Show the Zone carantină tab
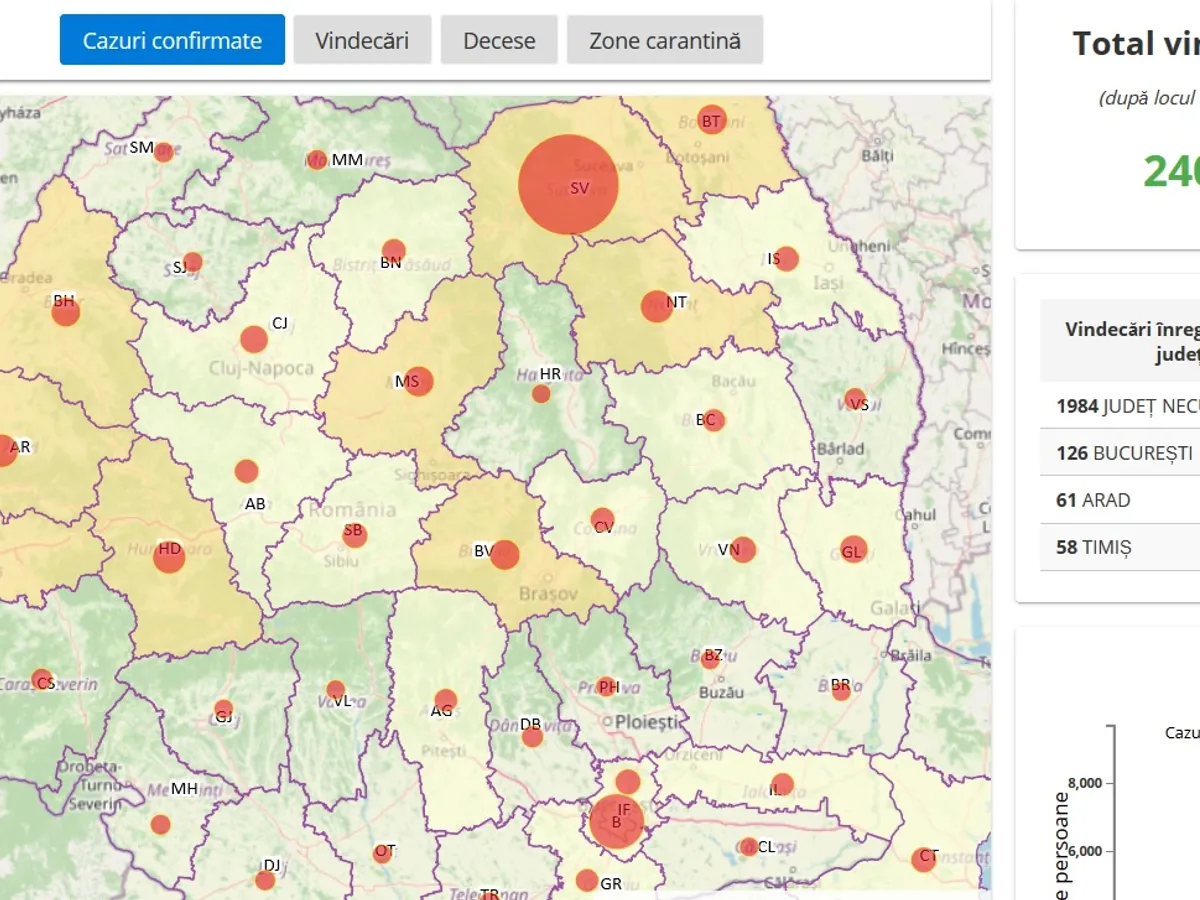Image resolution: width=1200 pixels, height=900 pixels. click(665, 40)
